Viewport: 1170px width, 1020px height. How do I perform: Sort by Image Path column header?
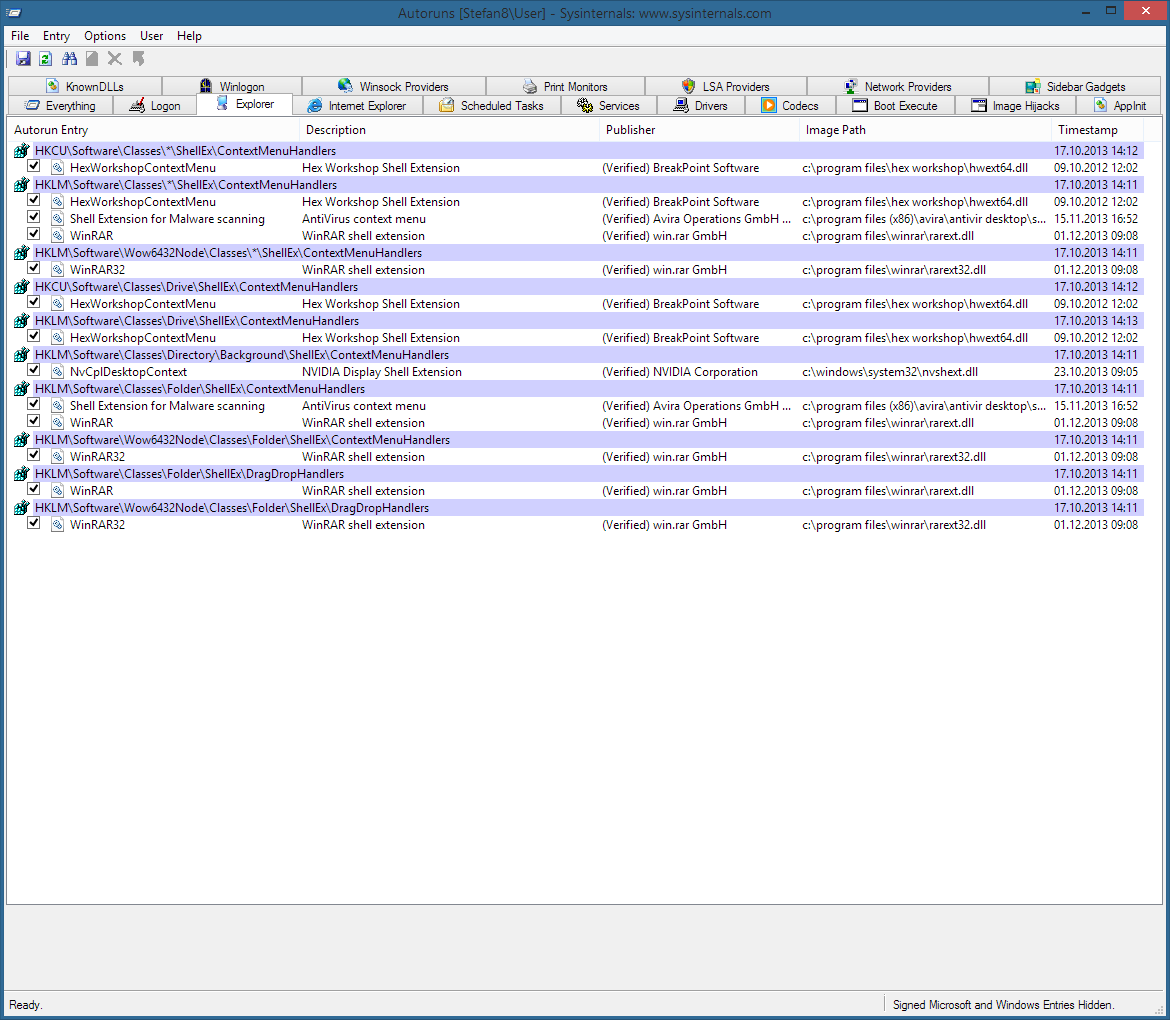pos(925,130)
